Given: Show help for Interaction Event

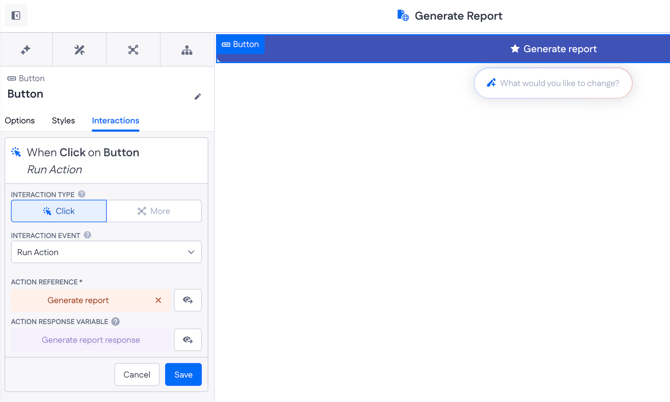Looking at the screenshot, I should (87, 235).
